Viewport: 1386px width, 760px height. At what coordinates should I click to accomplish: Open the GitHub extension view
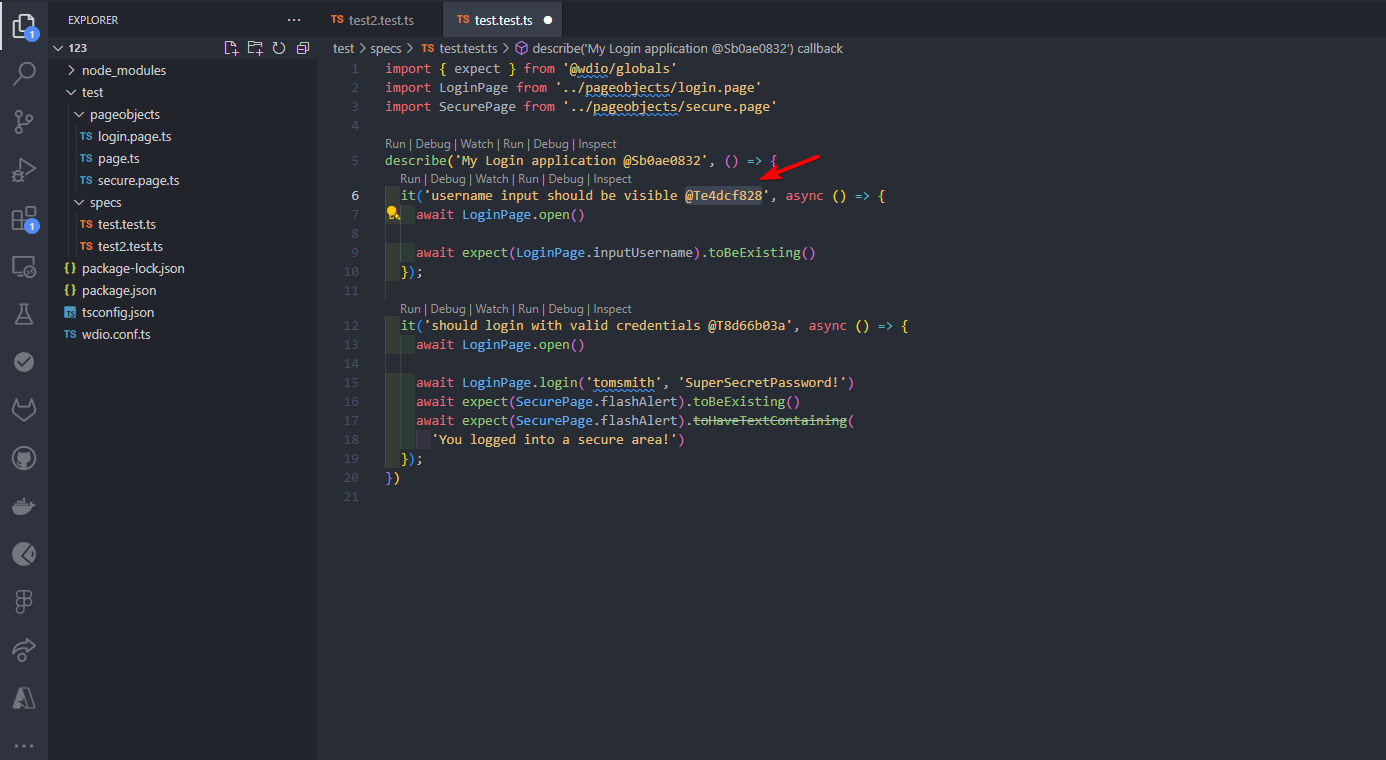(24, 458)
